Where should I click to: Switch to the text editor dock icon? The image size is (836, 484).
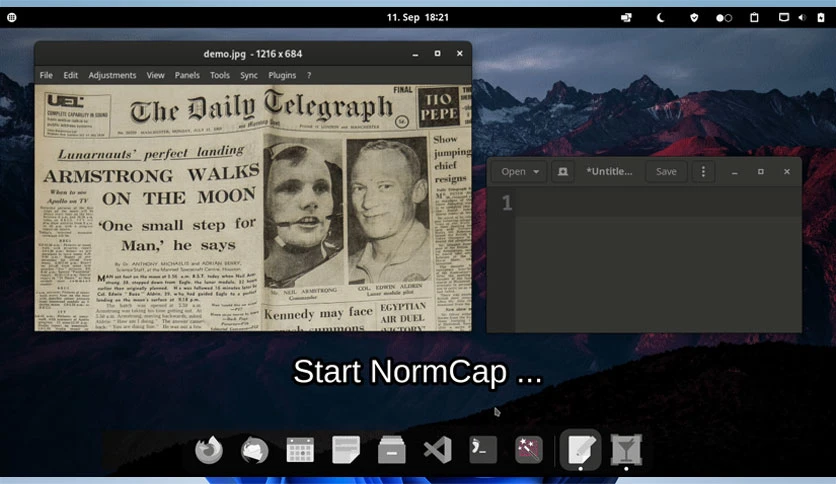(x=581, y=450)
